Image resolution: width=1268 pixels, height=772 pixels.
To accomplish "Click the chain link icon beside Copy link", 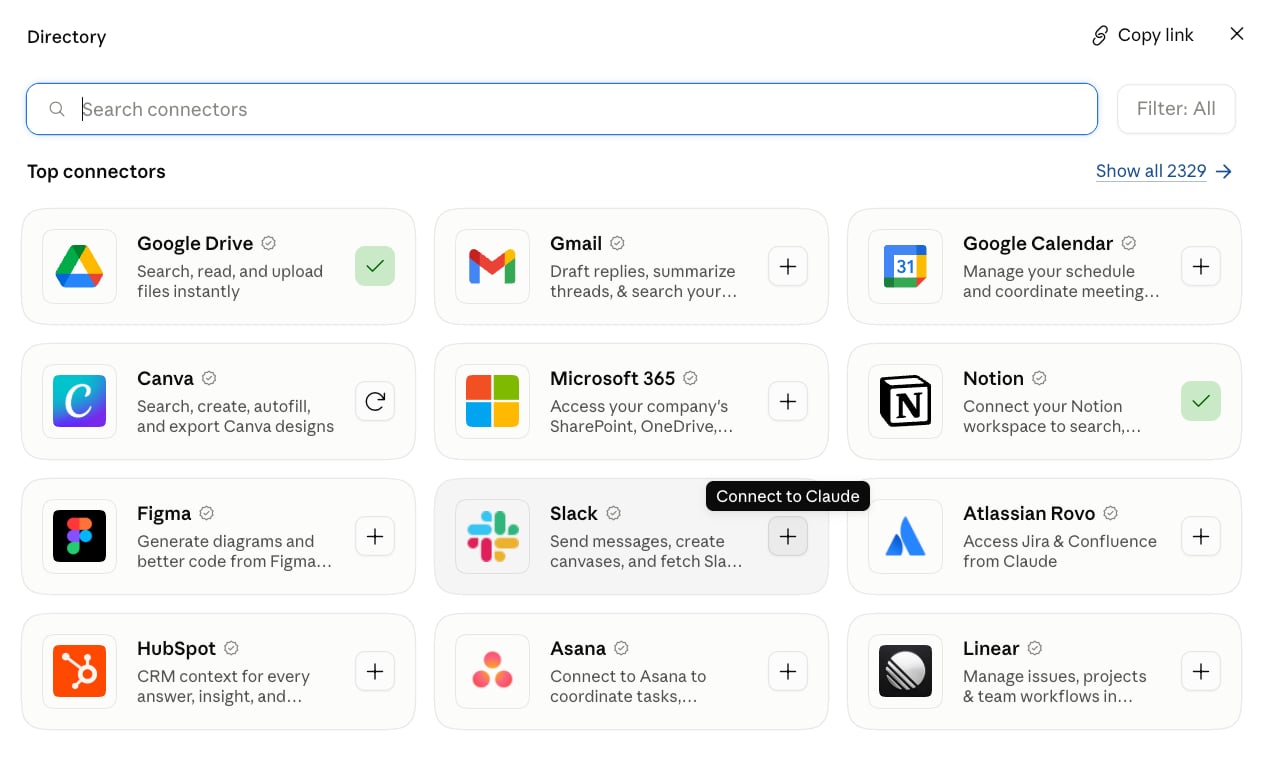I will click(x=1100, y=36).
